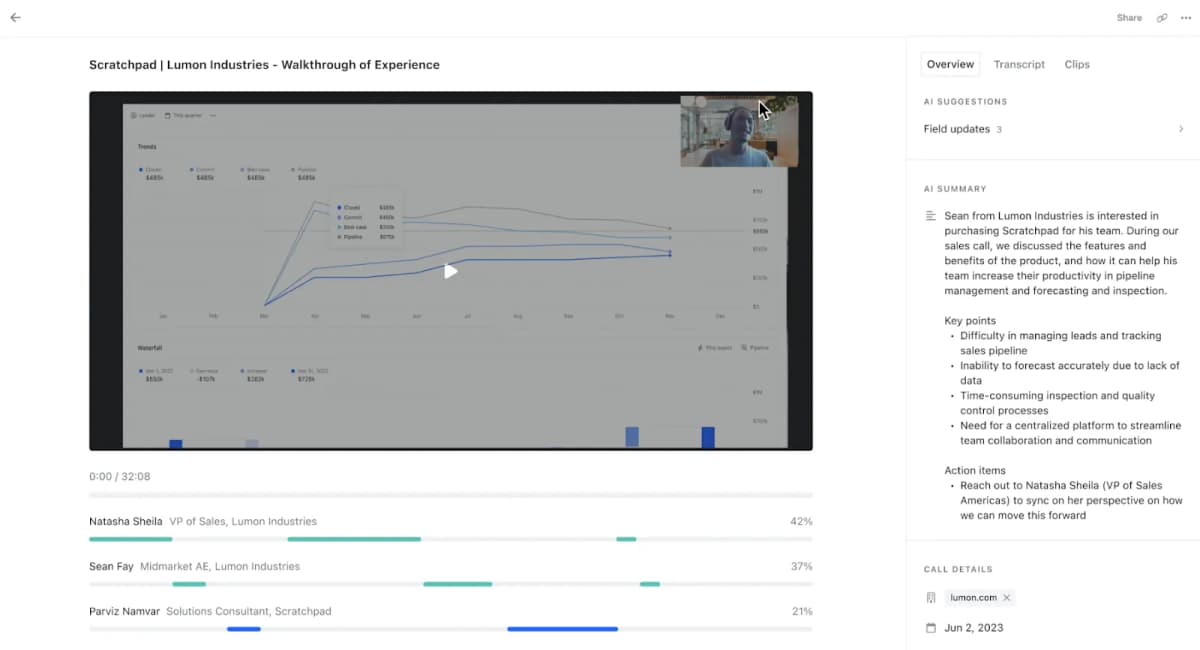
Task: Play the call recording video
Action: [451, 271]
